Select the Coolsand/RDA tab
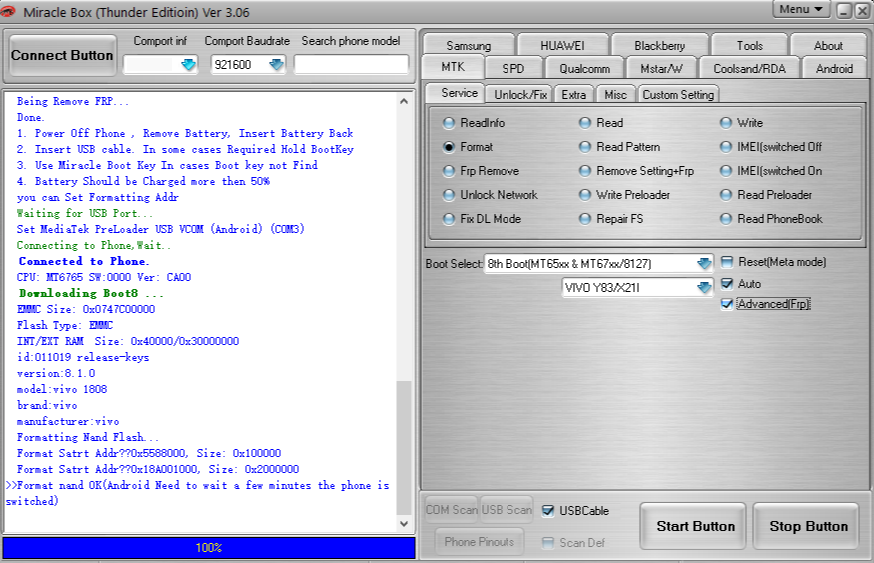The width and height of the screenshot is (874, 563). click(x=750, y=69)
